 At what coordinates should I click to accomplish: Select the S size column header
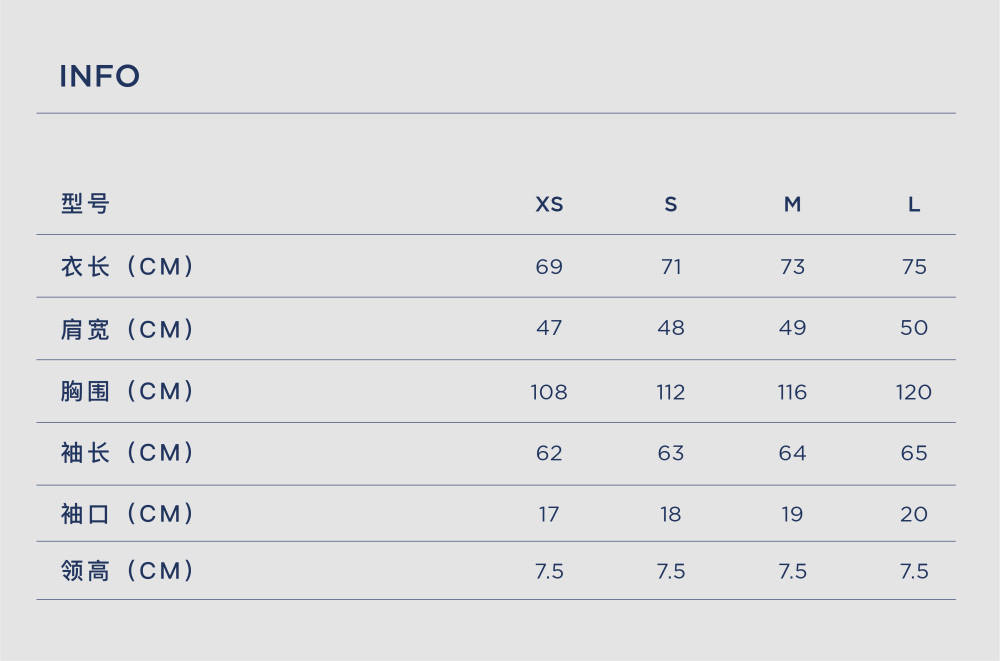pyautogui.click(x=671, y=204)
